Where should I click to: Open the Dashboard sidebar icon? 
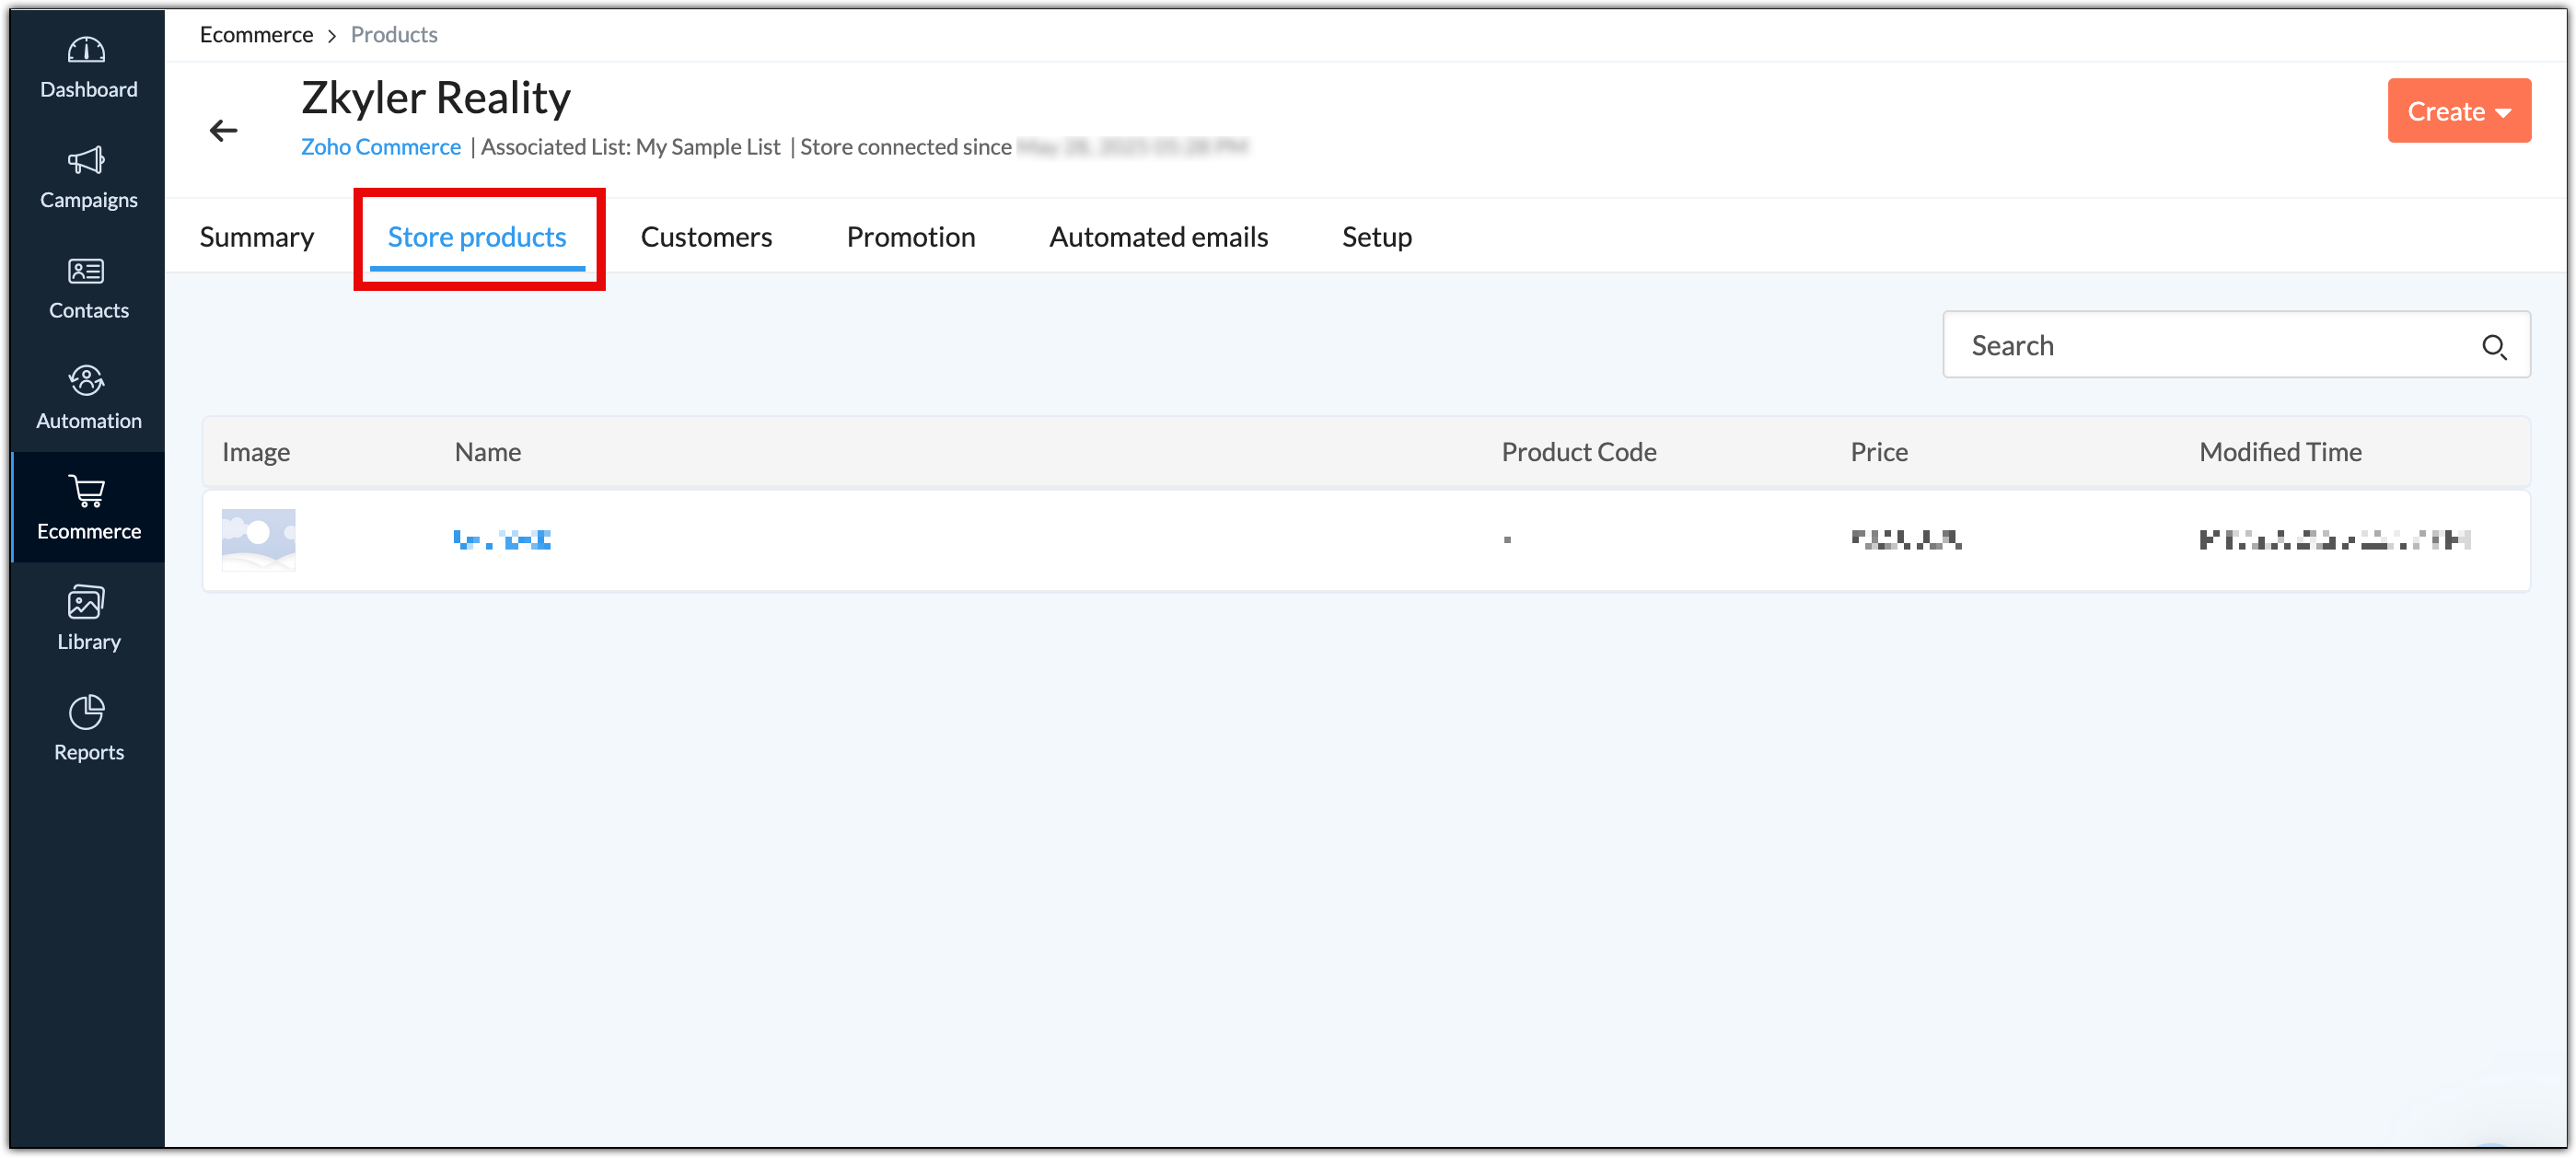[x=87, y=51]
